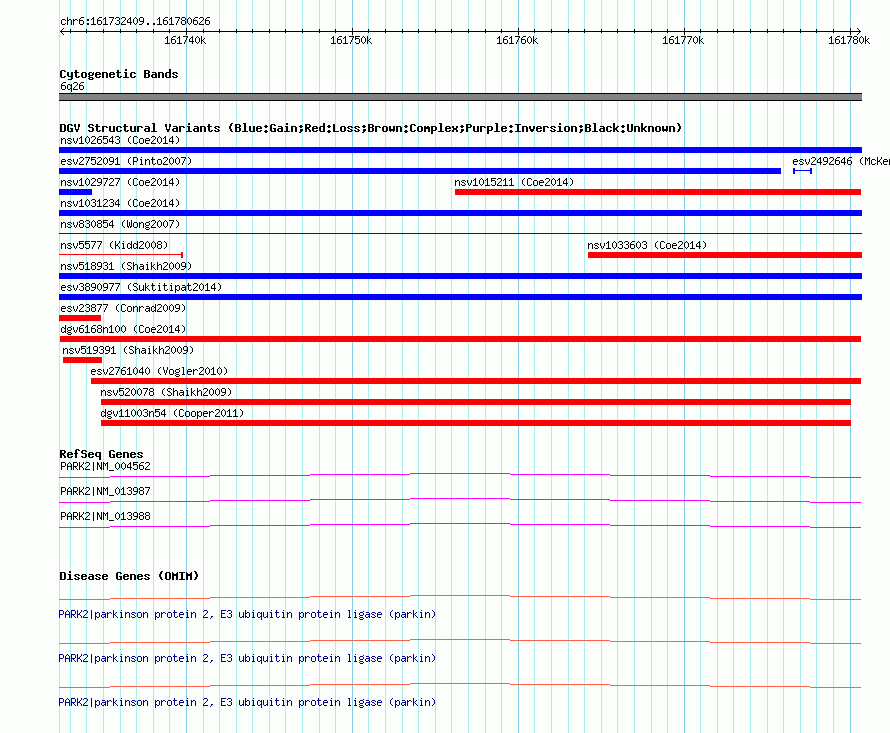Open variant nsv519391 (Shaikh2009) label

tap(128, 350)
